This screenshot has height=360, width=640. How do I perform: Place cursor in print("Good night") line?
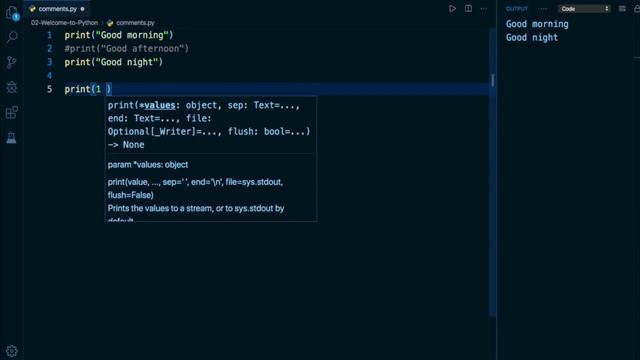click(113, 62)
